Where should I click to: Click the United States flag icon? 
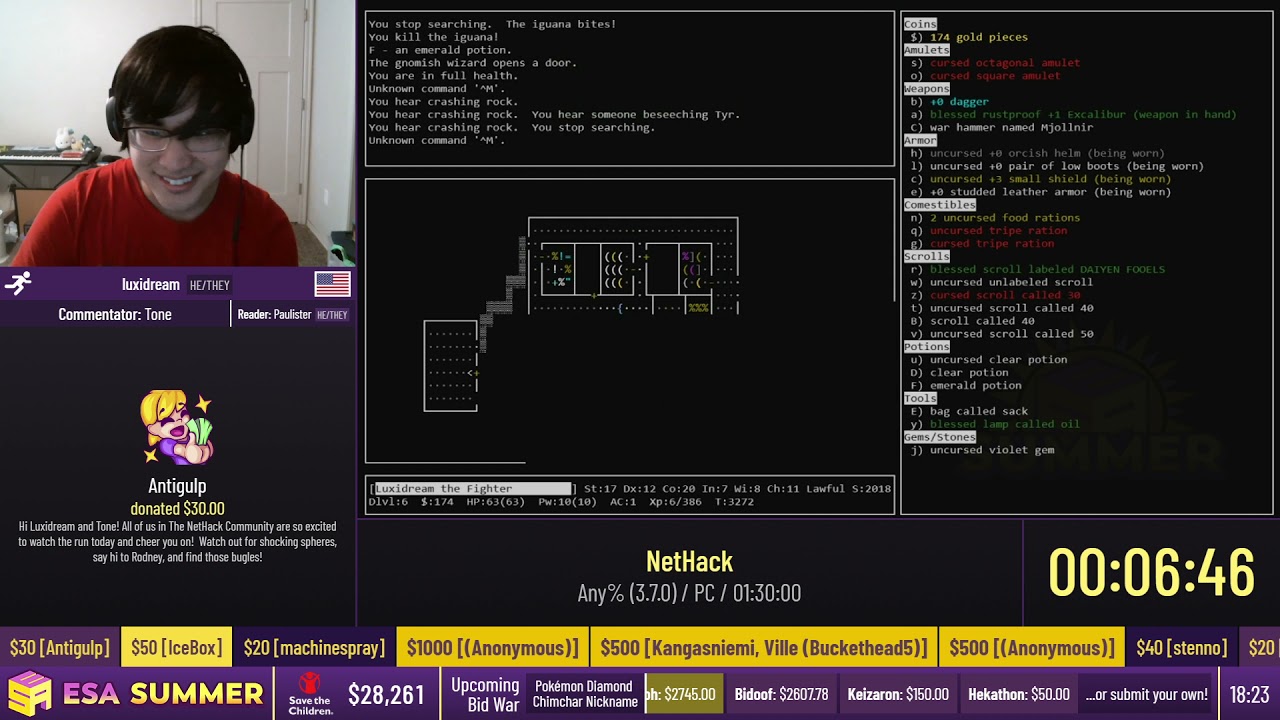coord(332,284)
